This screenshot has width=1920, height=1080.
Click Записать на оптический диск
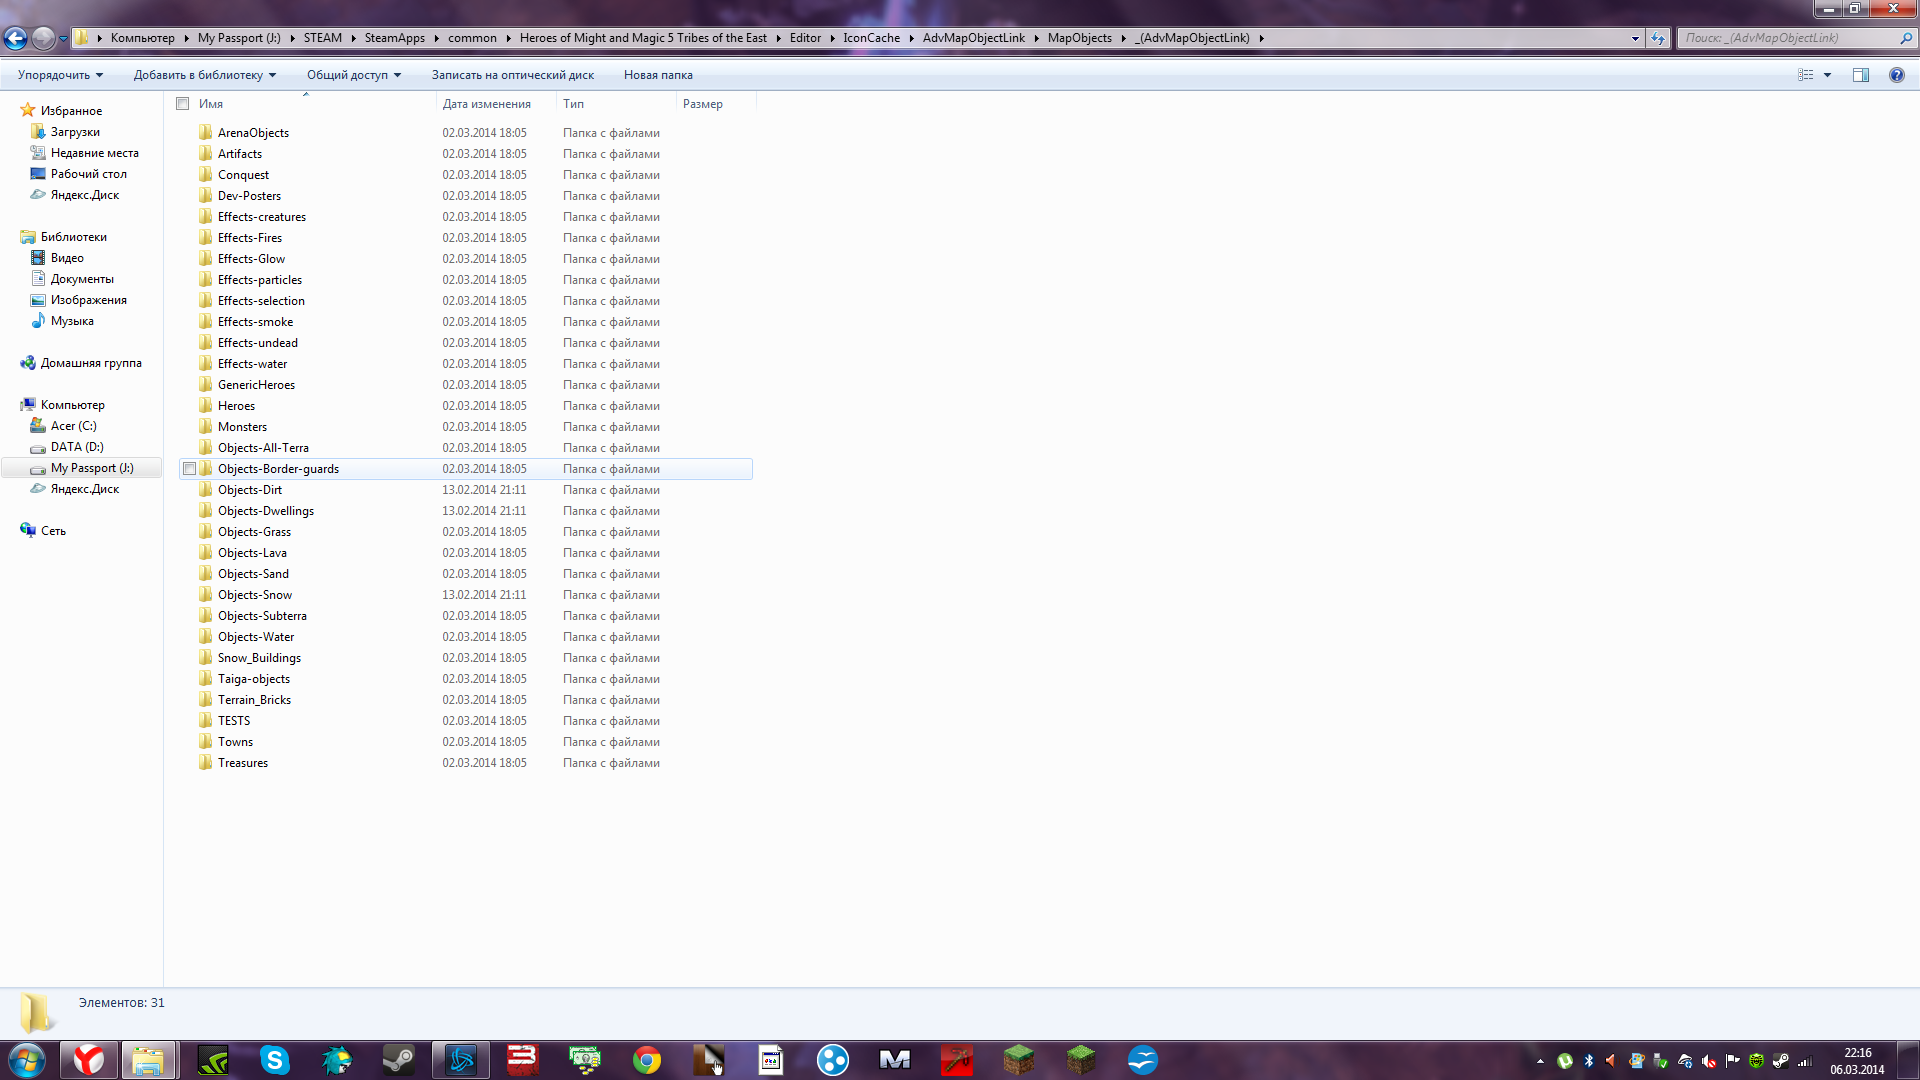513,75
